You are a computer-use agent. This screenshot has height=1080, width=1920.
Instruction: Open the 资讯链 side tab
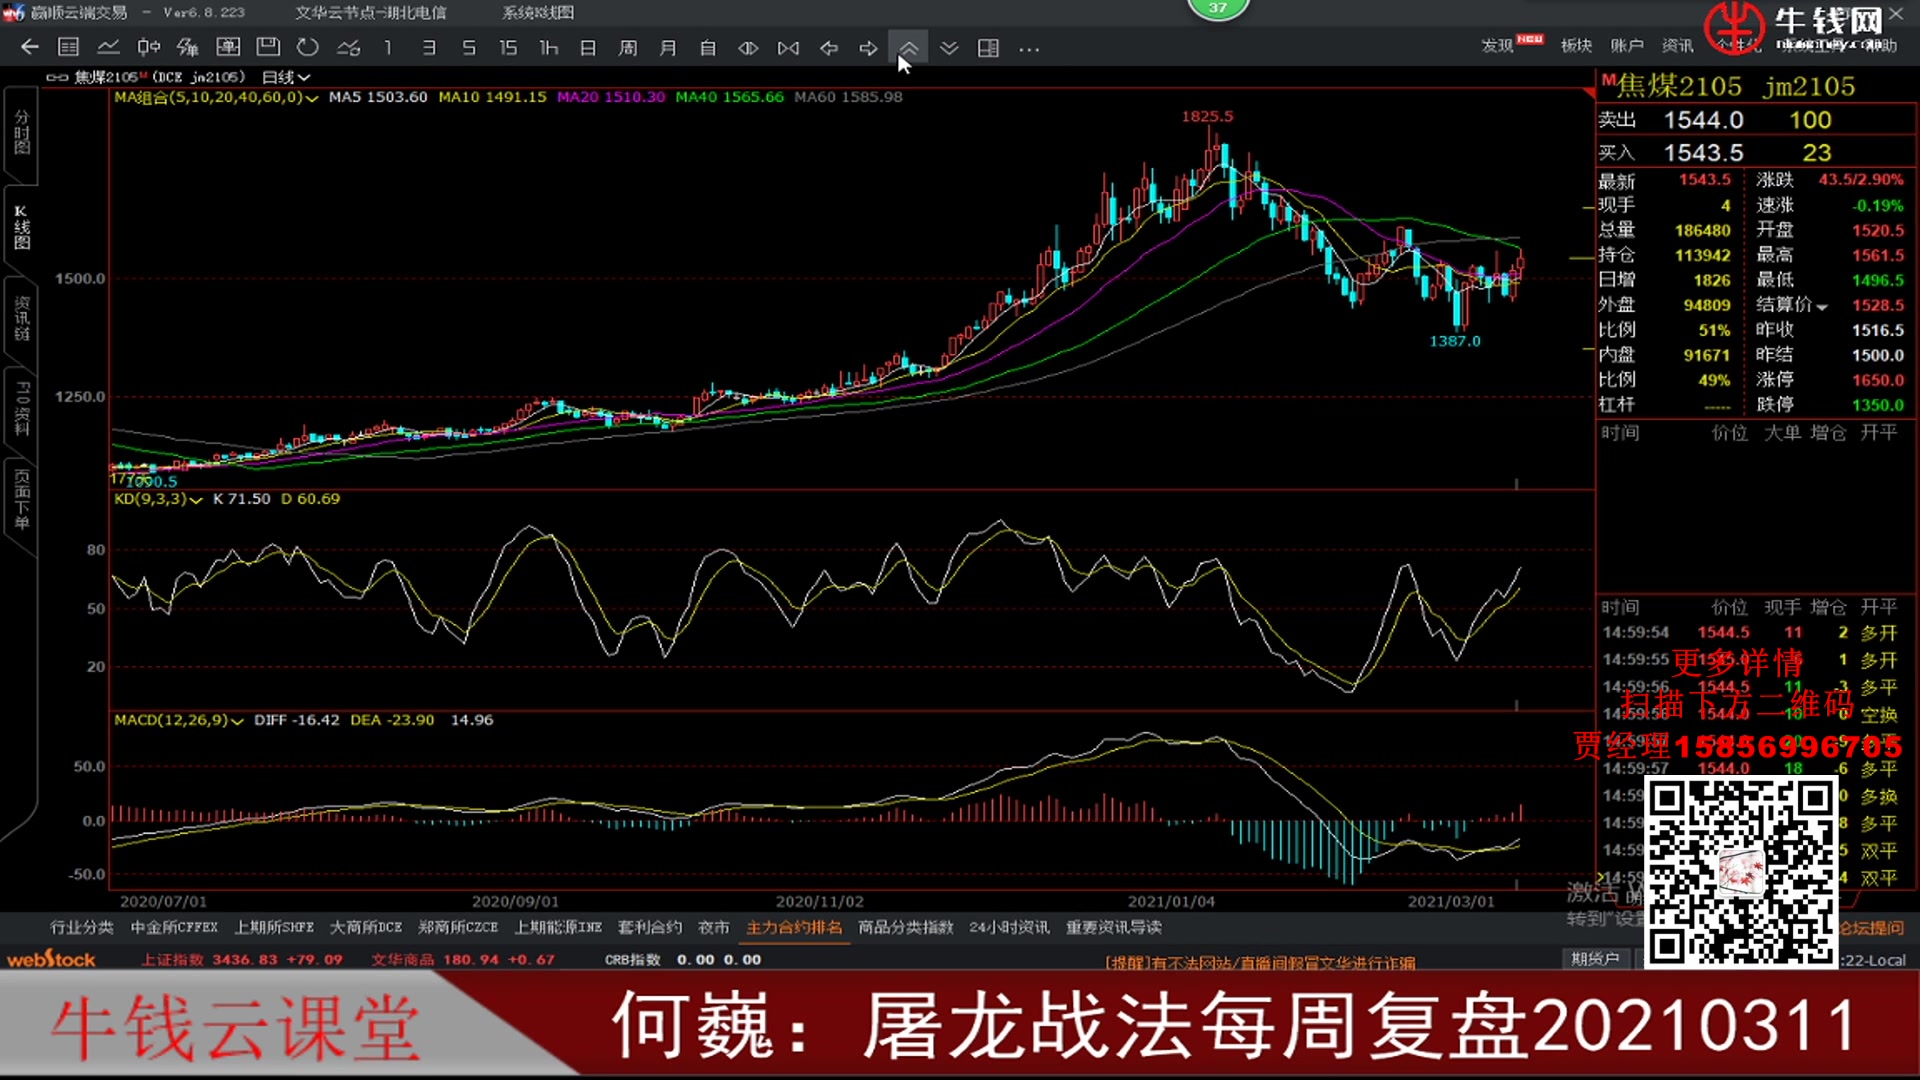(x=21, y=318)
